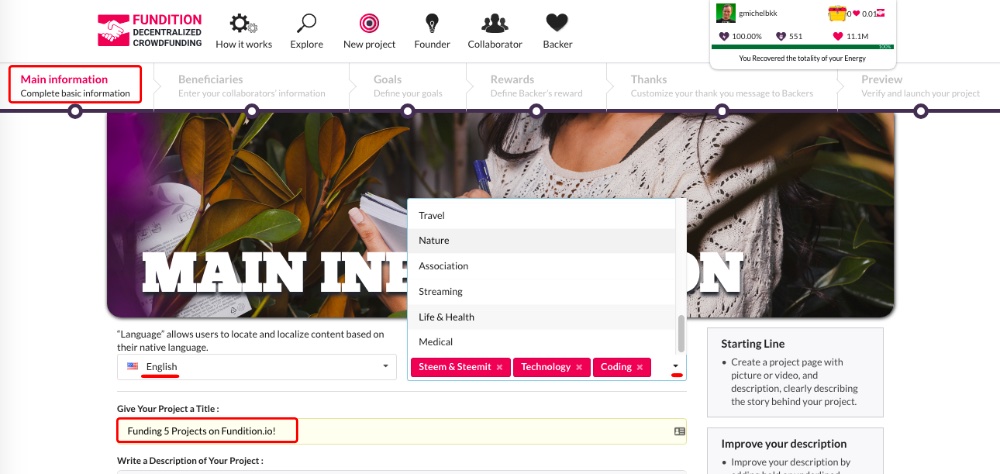1000x474 pixels.
Task: Select Nature from the category list
Action: point(541,241)
